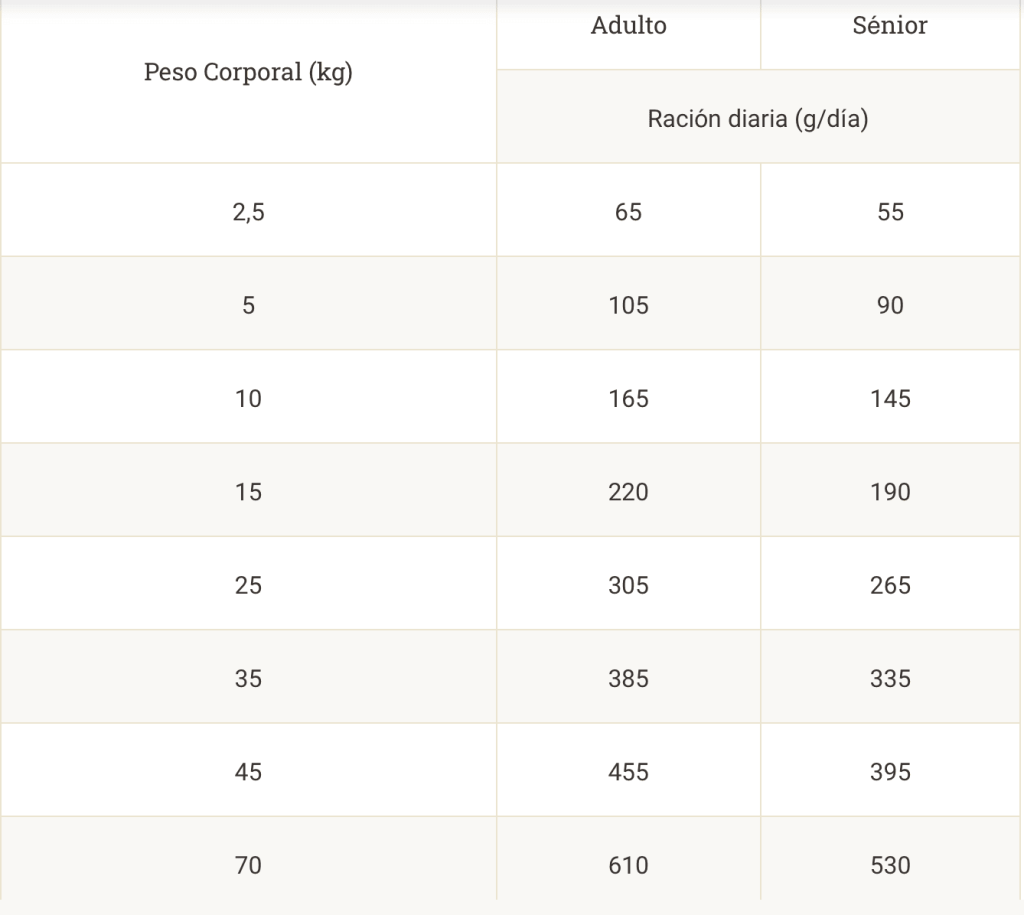1024x915 pixels.
Task: Click the Sénior value 90
Action: (x=890, y=305)
